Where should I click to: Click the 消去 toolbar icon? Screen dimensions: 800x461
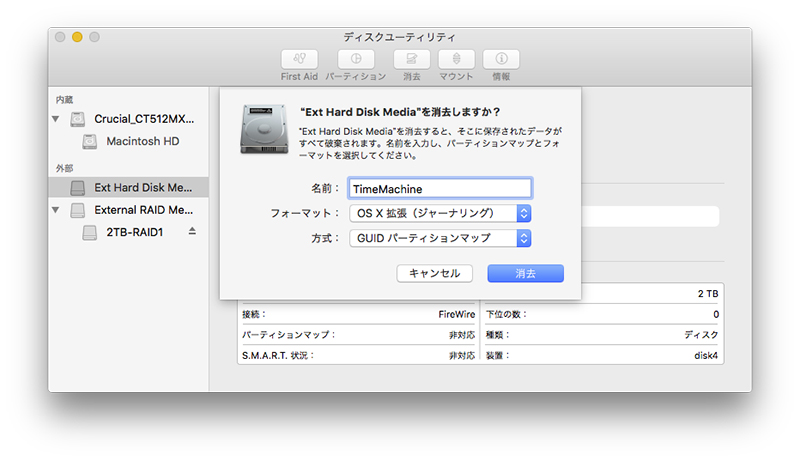click(x=412, y=59)
